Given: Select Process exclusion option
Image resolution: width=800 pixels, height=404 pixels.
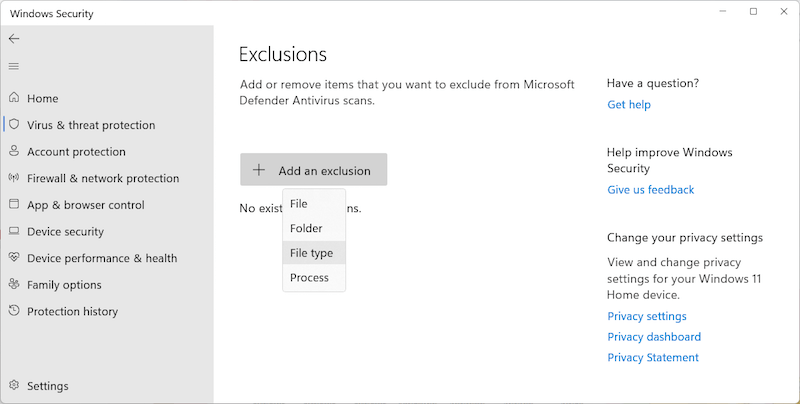Looking at the screenshot, I should [x=314, y=277].
